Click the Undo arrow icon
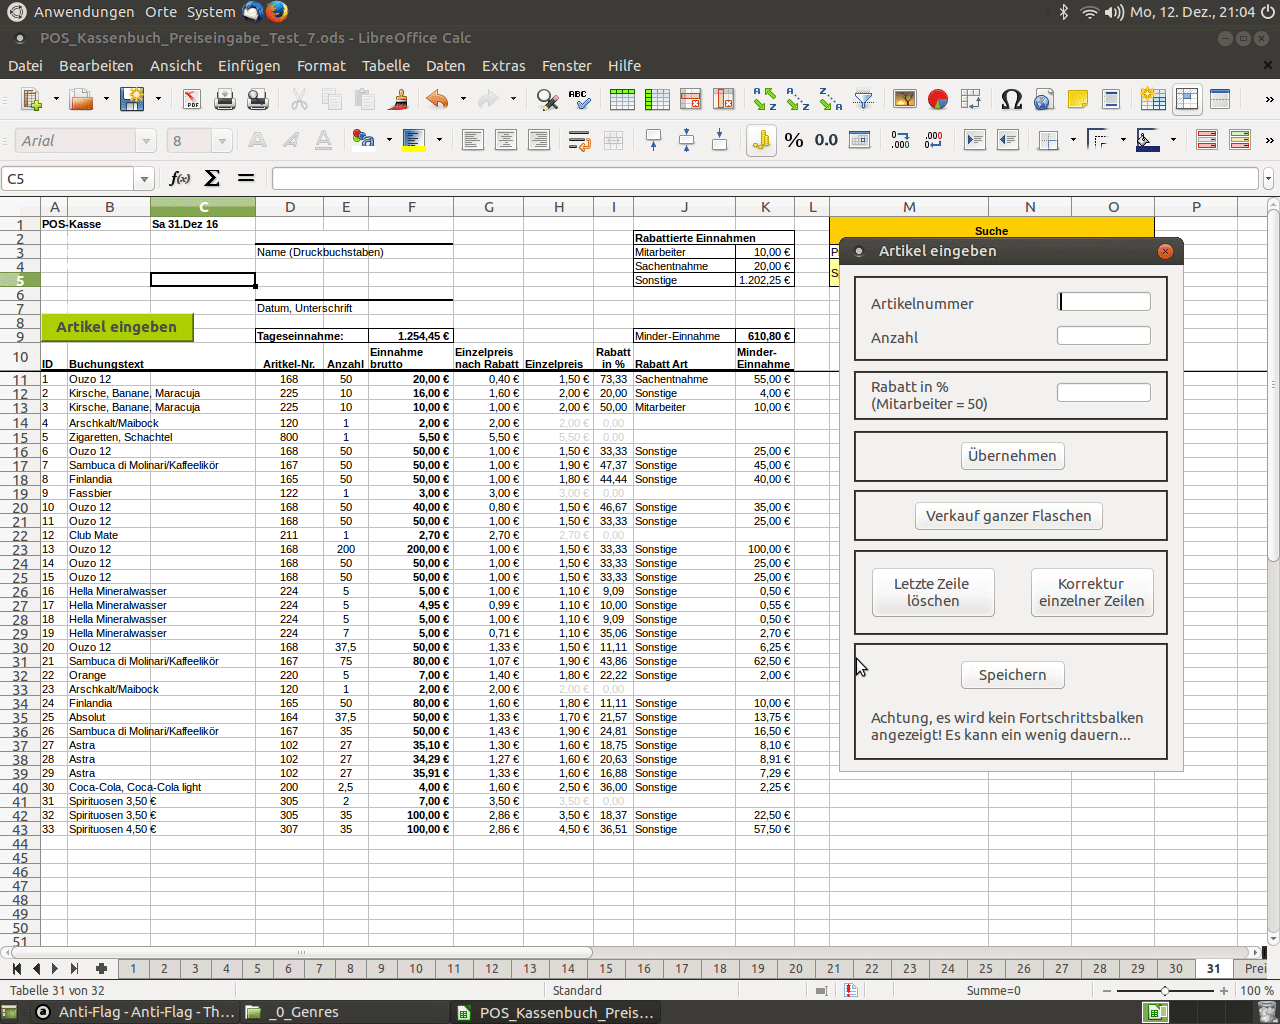 [437, 99]
